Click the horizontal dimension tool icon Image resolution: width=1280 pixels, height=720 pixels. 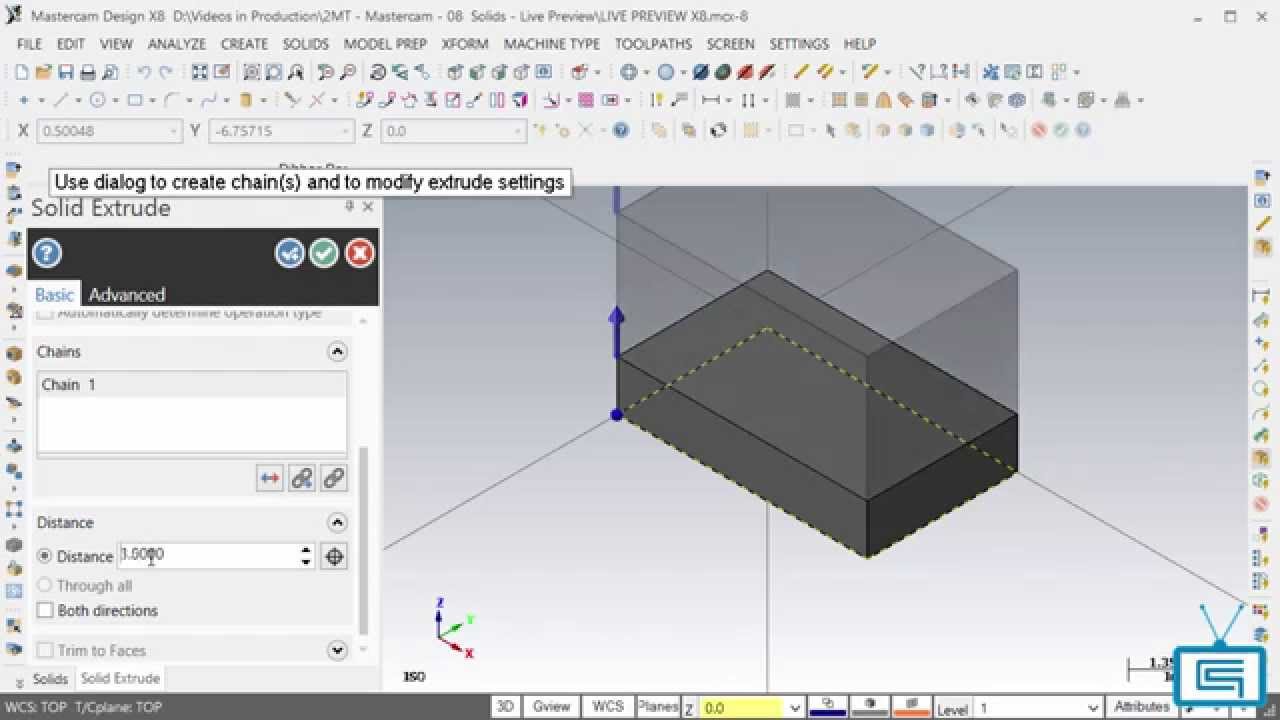(711, 100)
